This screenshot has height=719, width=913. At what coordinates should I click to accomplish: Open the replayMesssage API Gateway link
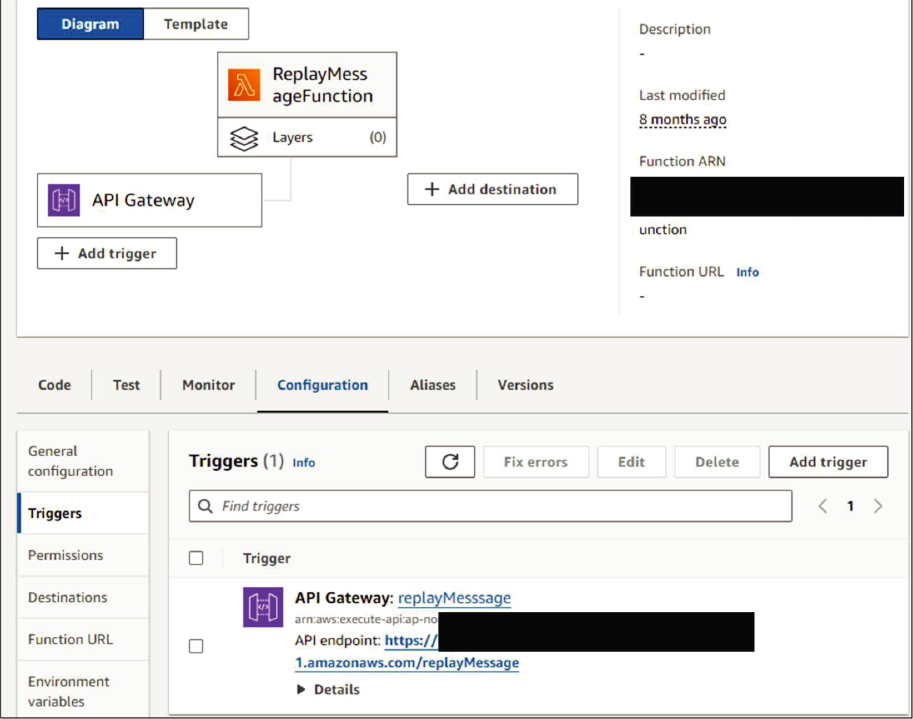454,598
